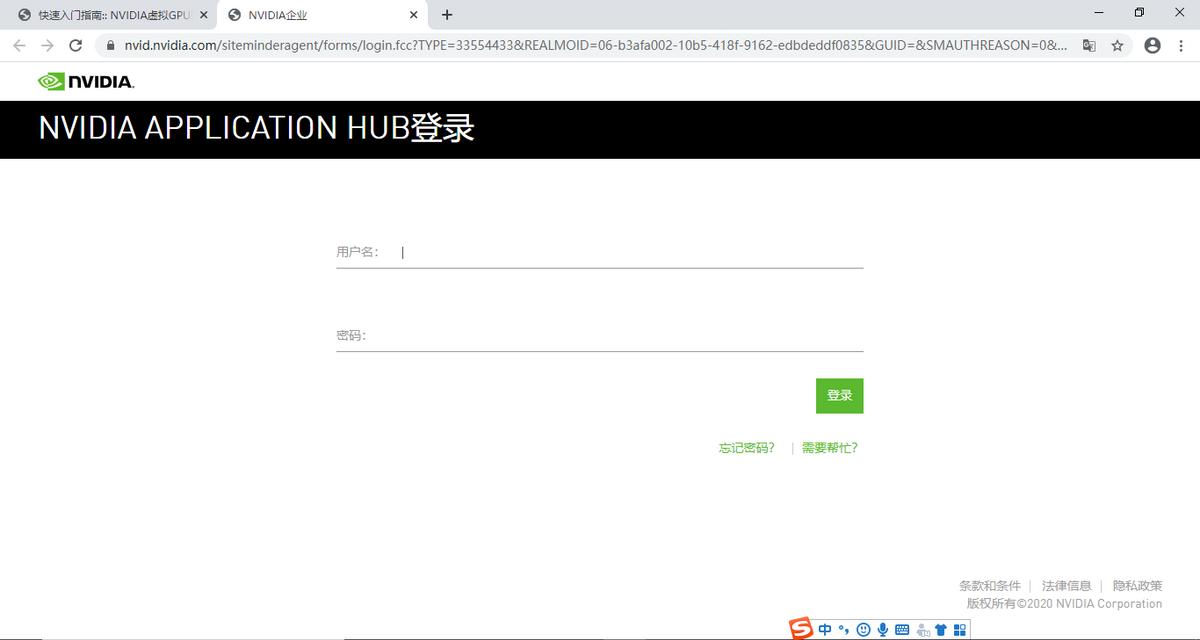Bookmark this page with the star icon
This screenshot has height=640, width=1200.
tap(1118, 45)
